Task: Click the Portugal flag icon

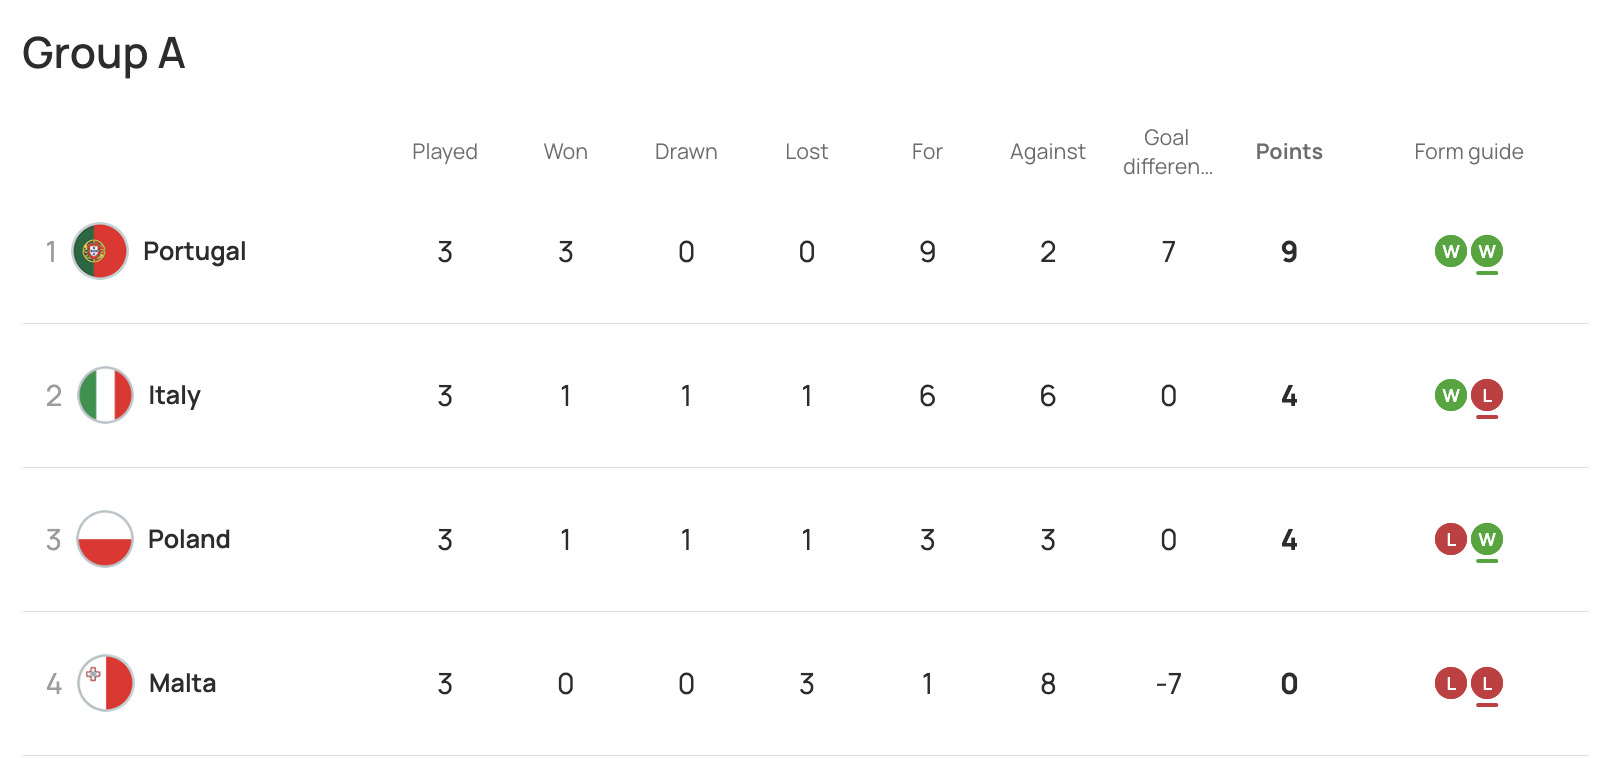Action: tap(100, 251)
